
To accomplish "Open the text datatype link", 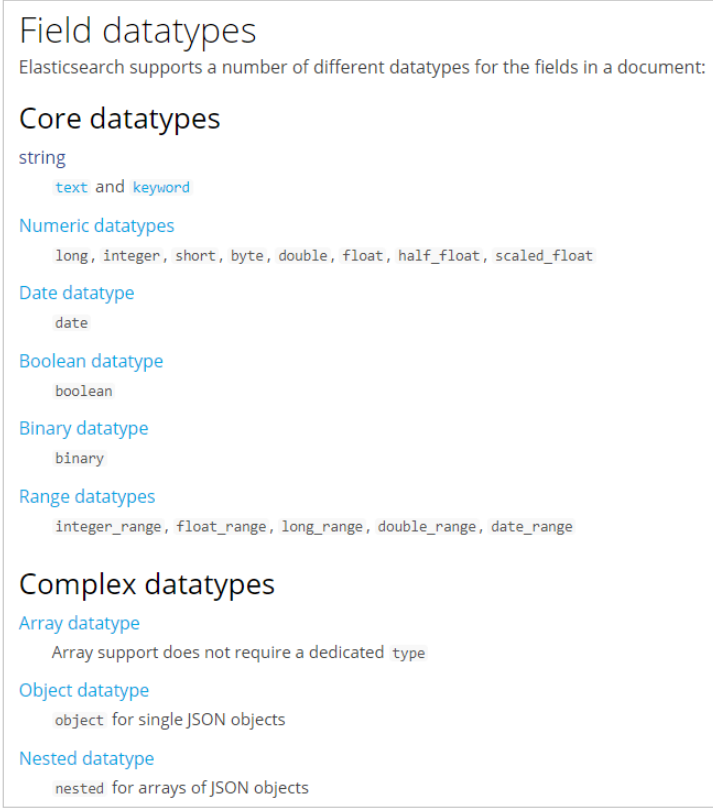I will pos(72,187).
